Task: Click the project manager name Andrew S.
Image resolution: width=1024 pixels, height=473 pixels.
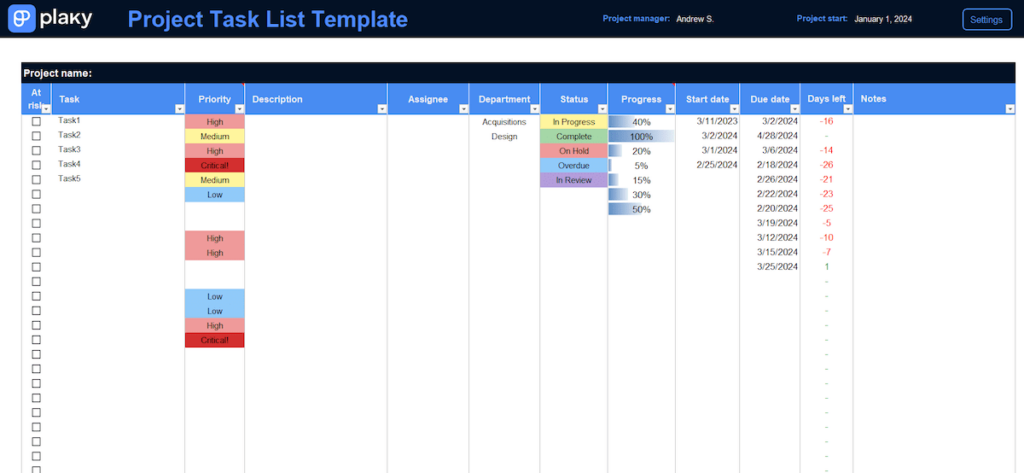Action: coord(695,19)
